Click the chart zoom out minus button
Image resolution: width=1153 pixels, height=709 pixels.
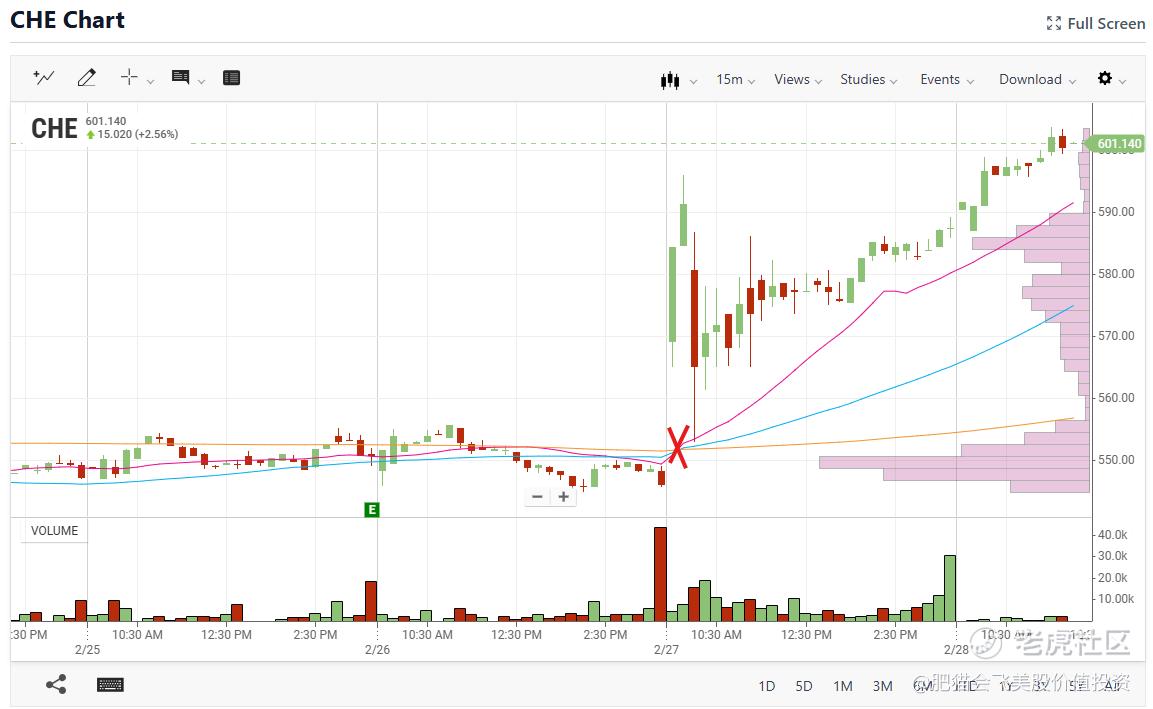tap(538, 497)
